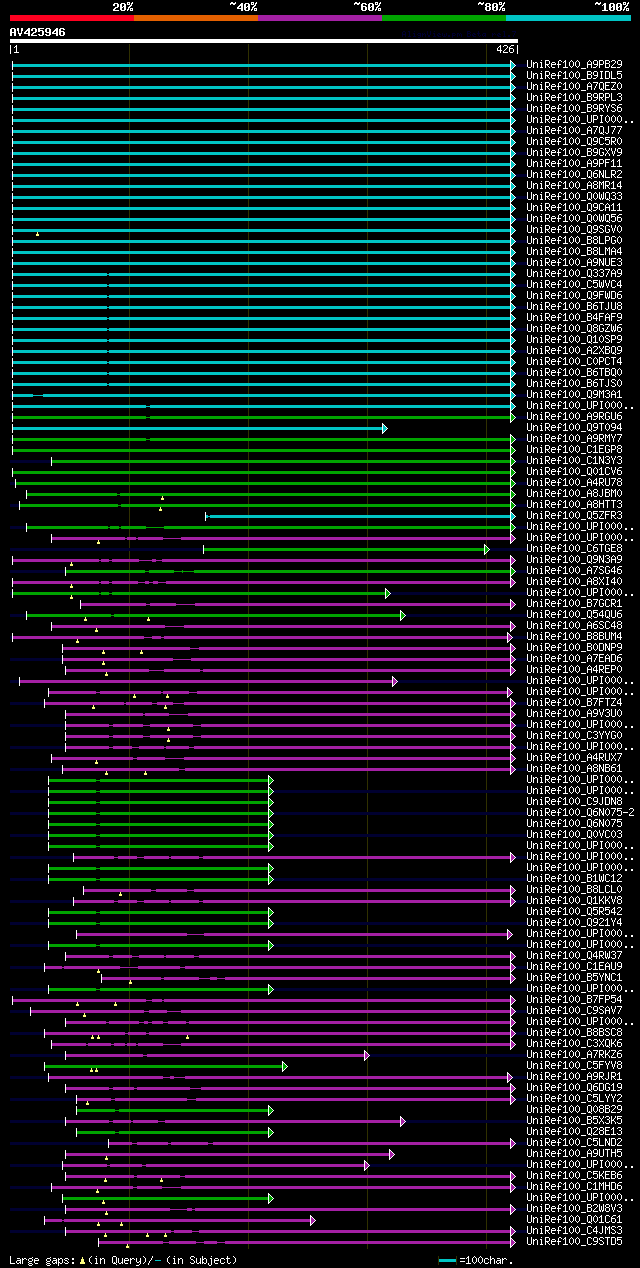The height and width of the screenshot is (1268, 640).
Task: Click the label UniRef100_C3XQK6
Action: pyautogui.click(x=574, y=1044)
